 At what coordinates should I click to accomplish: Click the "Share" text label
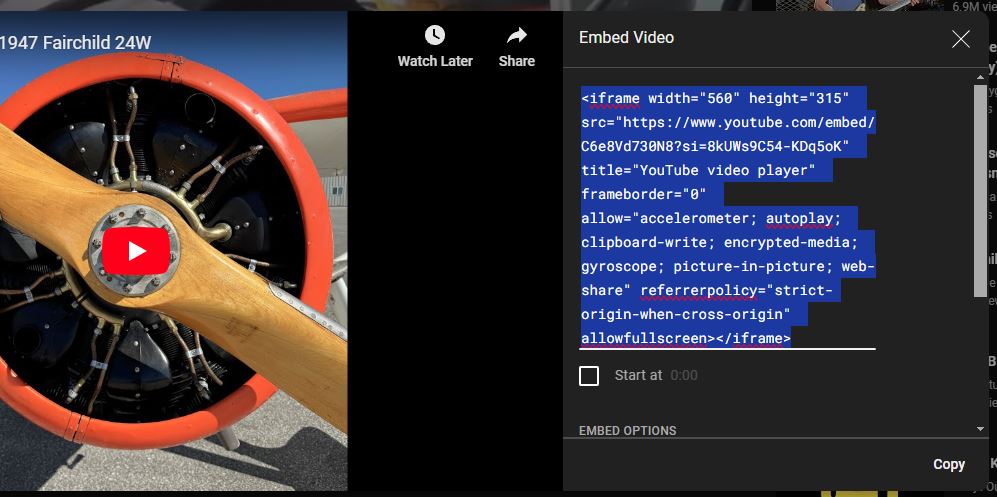point(516,61)
